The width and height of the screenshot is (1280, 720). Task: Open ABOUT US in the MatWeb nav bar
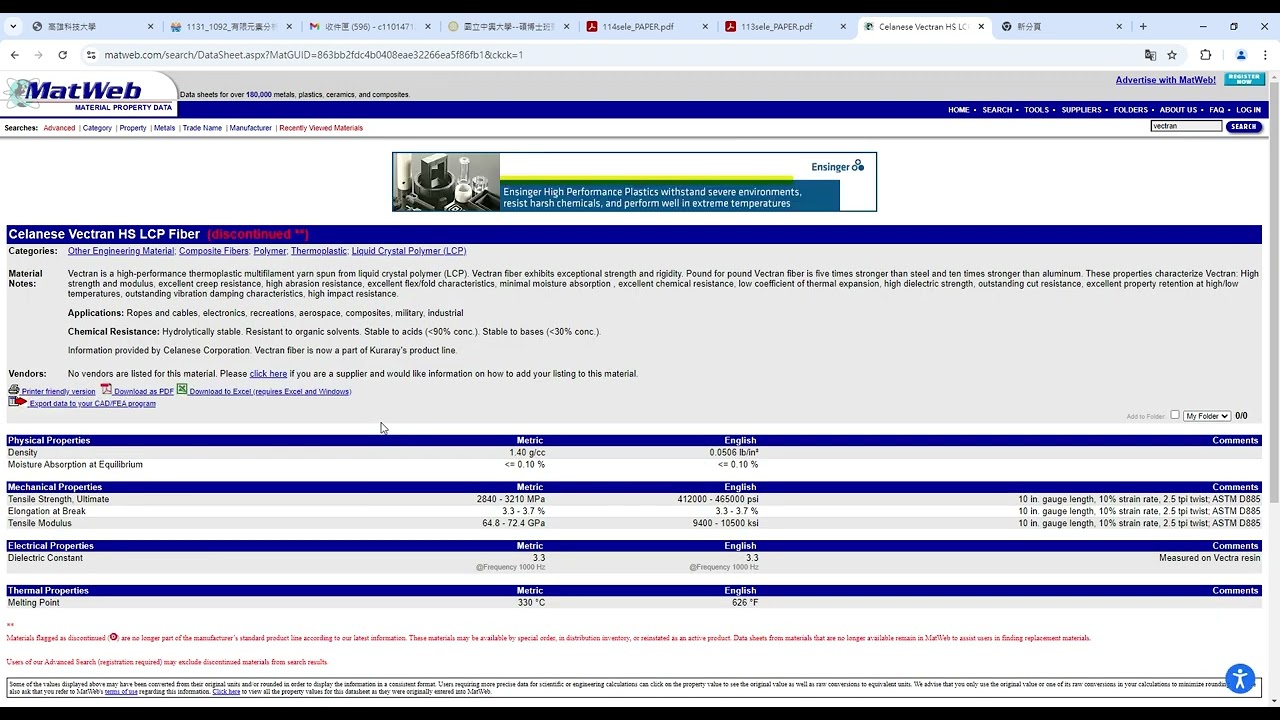click(1178, 110)
